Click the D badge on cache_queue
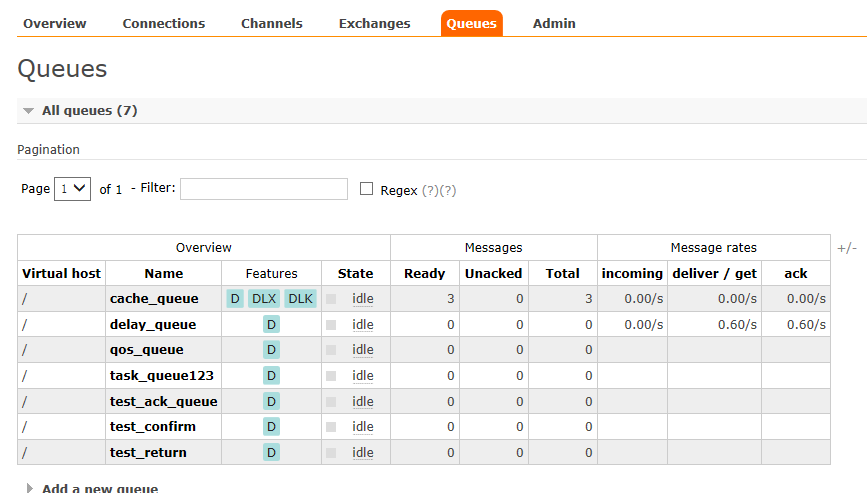Screen dimensions: 867x493 click(235, 299)
